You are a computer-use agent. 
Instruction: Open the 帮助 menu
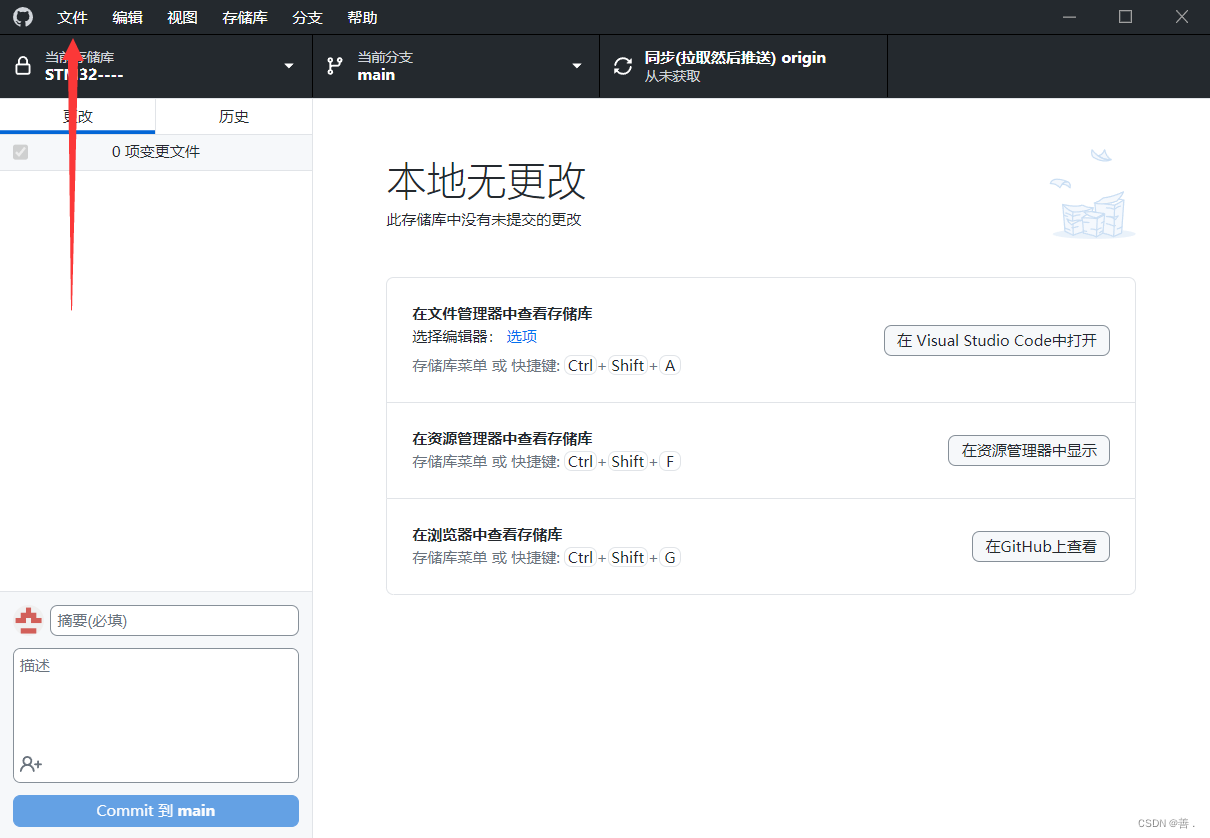click(362, 17)
